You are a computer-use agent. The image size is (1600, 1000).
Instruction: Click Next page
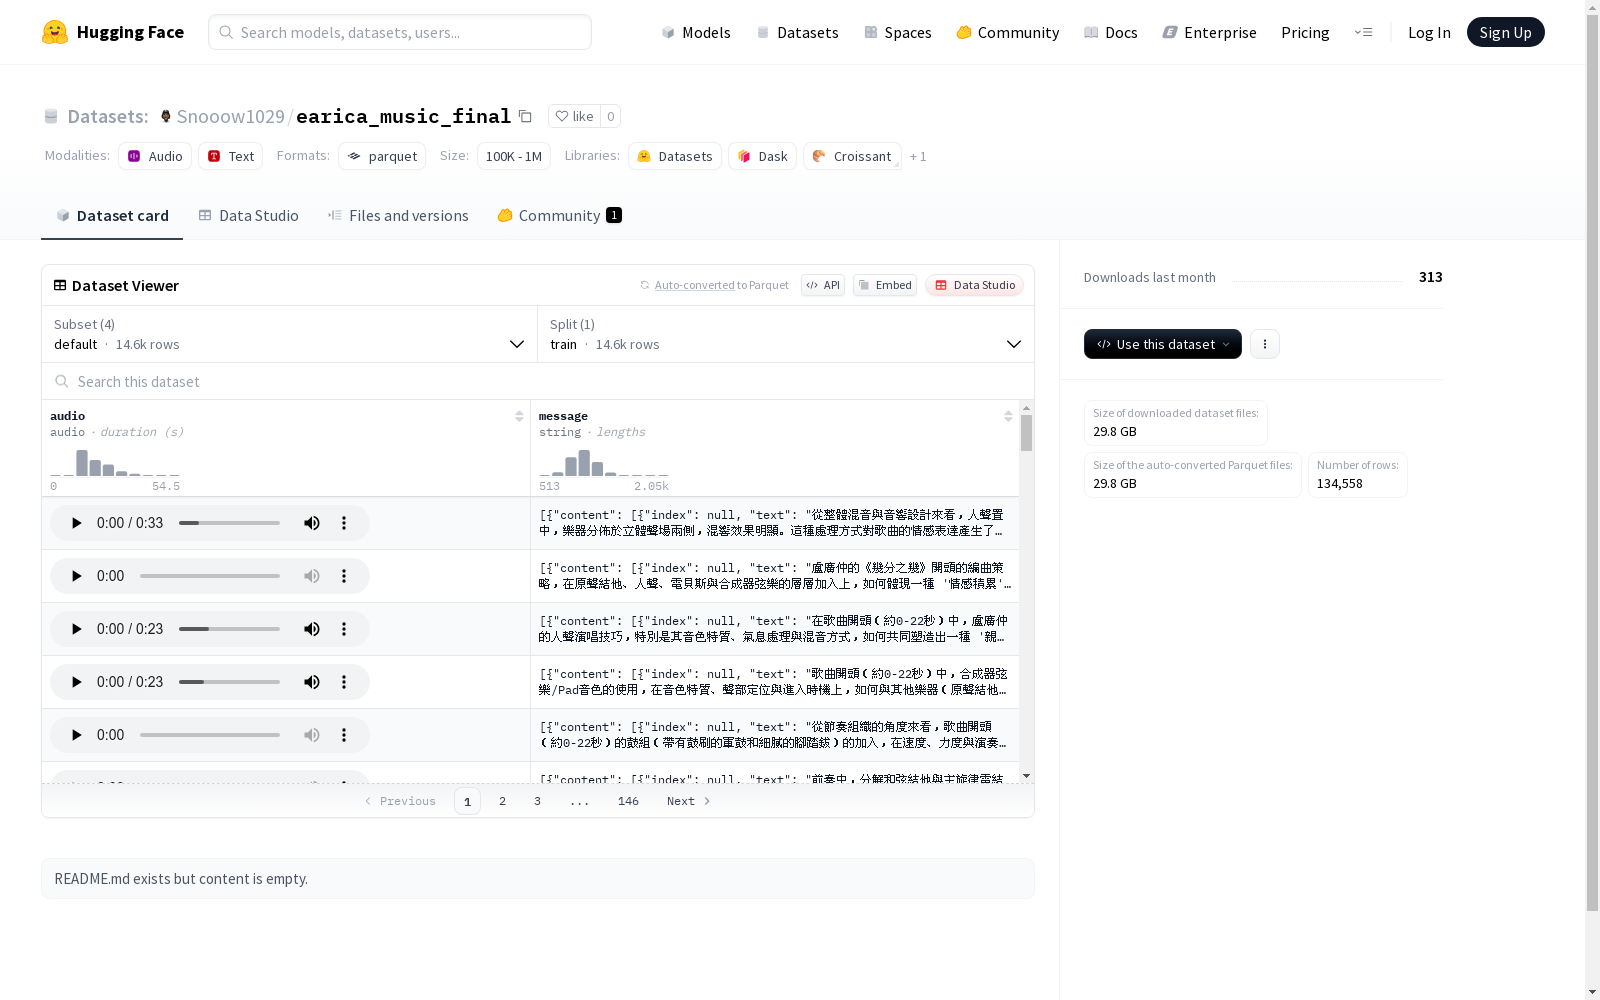tap(688, 801)
